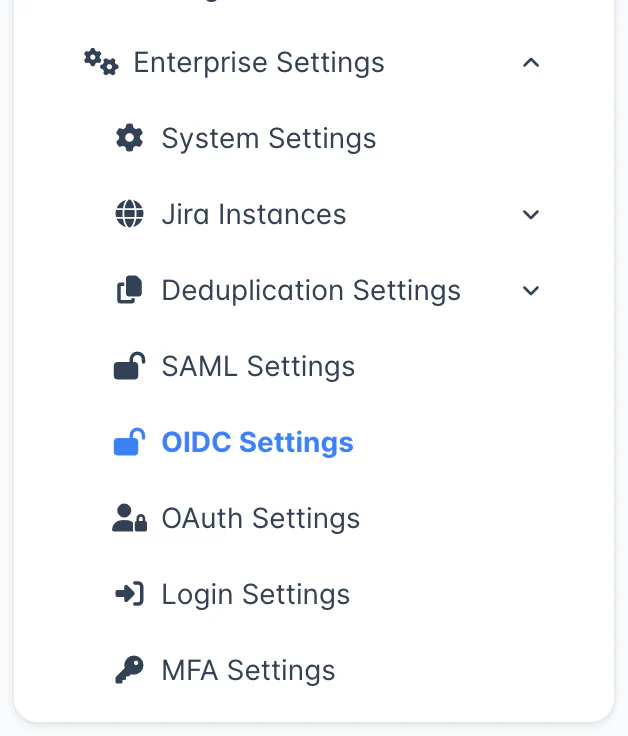
Task: Click the sign-in arrow icon beside Login Settings
Action: [129, 594]
